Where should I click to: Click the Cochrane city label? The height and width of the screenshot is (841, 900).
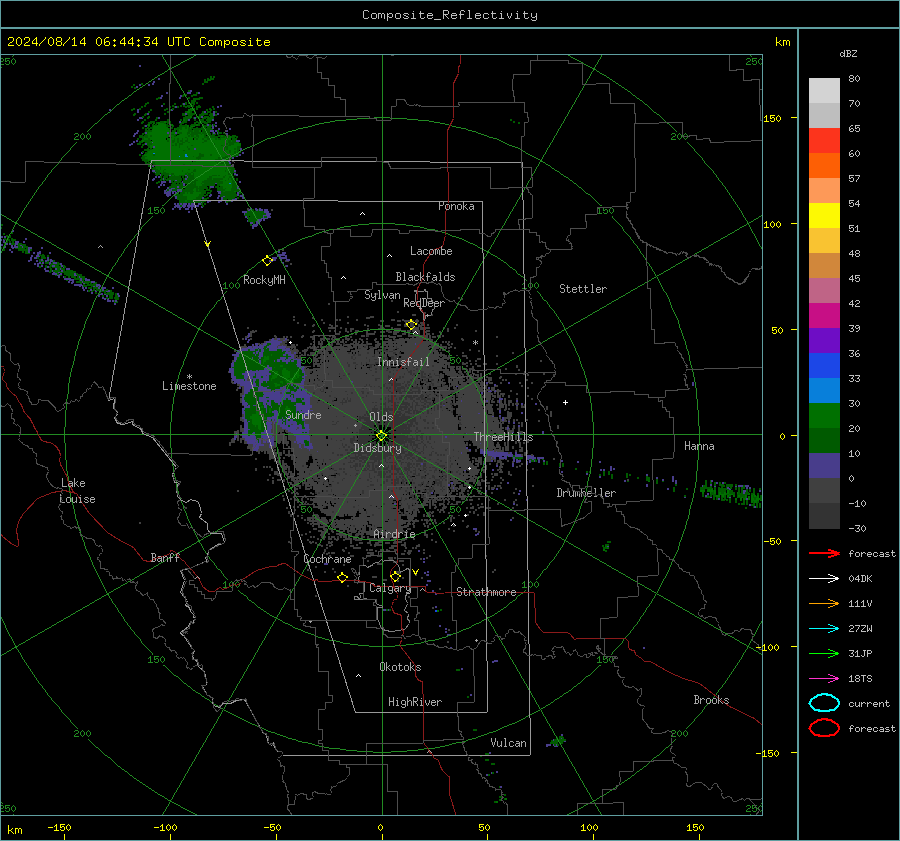pos(327,559)
